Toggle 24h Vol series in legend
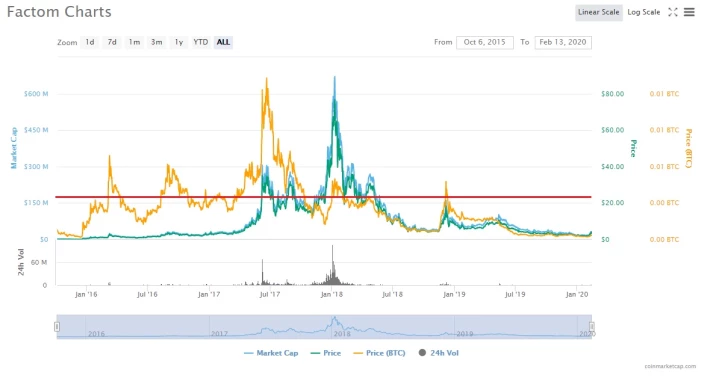Viewport: 710px width, 376px height. coord(439,353)
